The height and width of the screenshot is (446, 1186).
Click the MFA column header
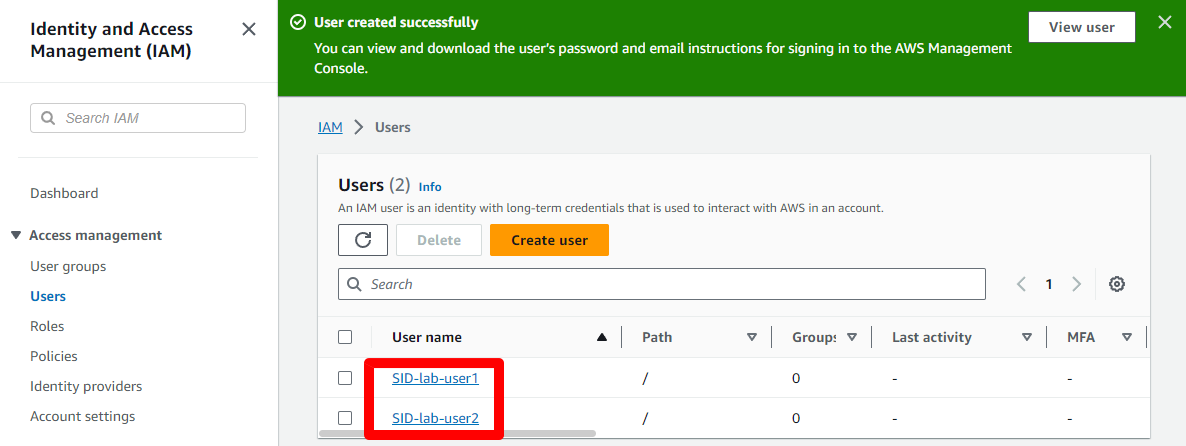coord(1081,337)
